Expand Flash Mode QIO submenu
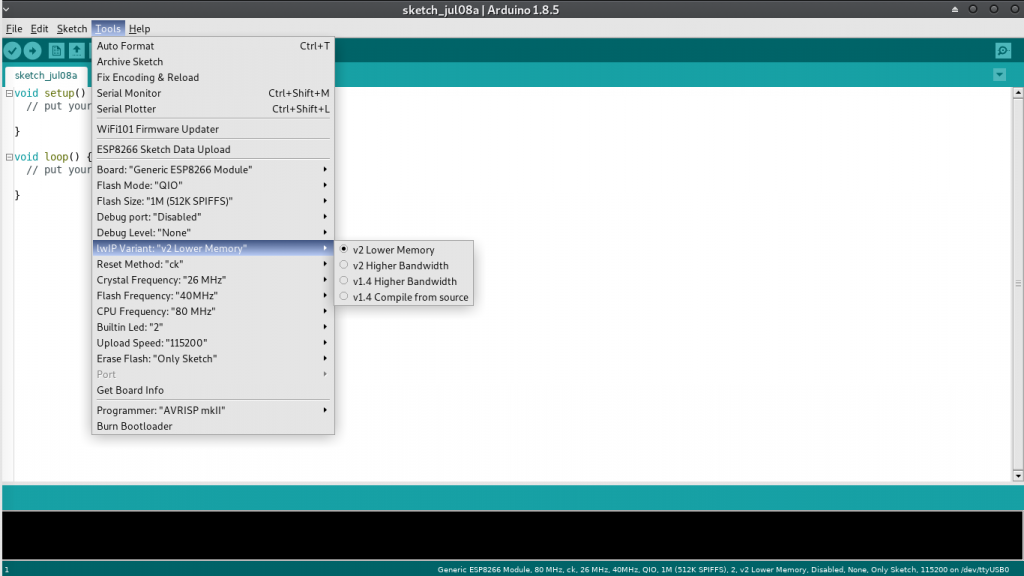 click(213, 185)
